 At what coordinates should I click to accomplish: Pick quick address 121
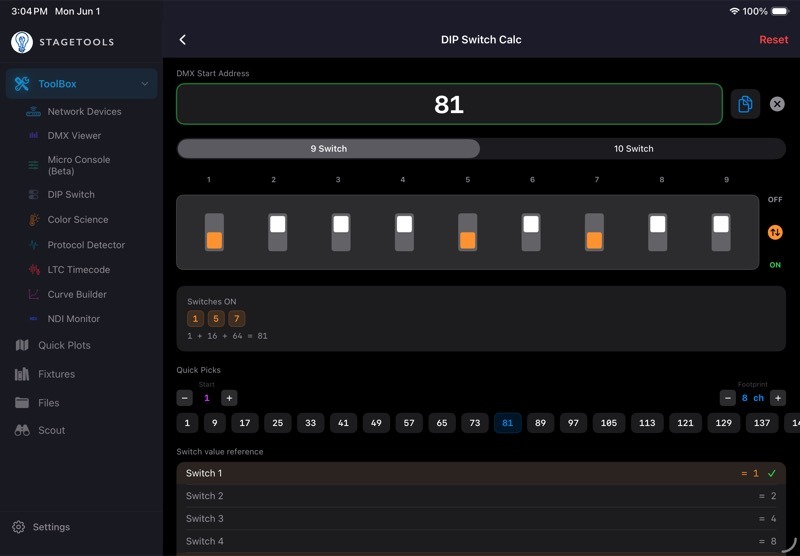(x=685, y=423)
